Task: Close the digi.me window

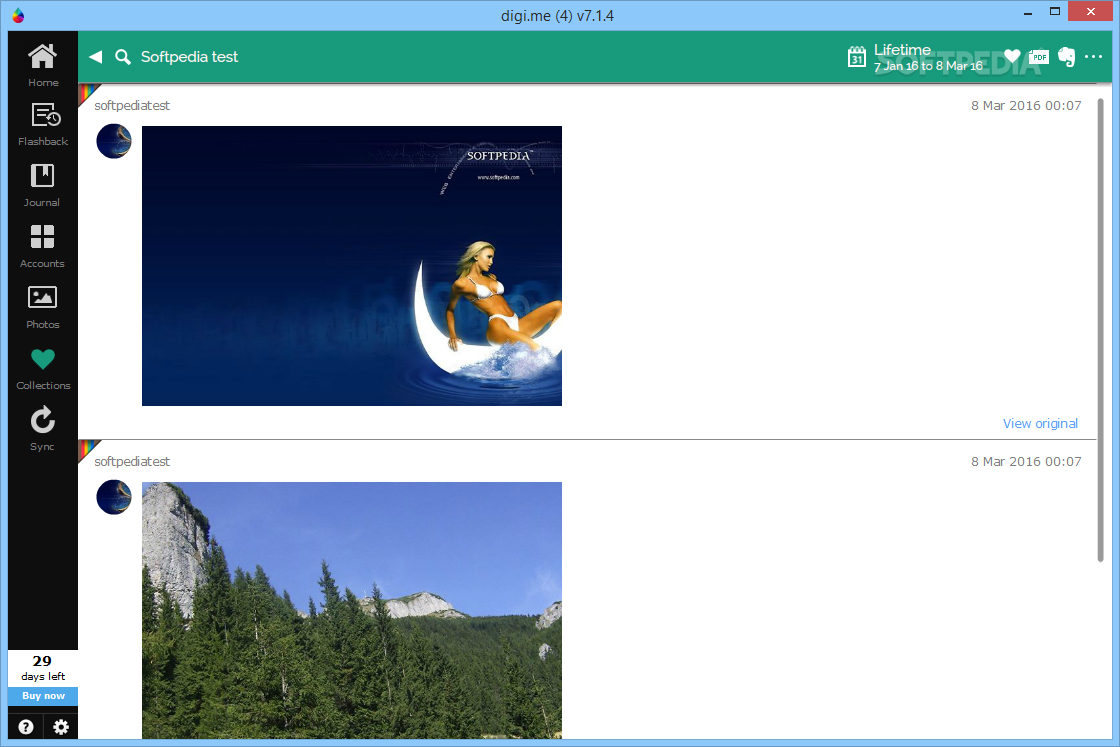Action: point(1091,11)
